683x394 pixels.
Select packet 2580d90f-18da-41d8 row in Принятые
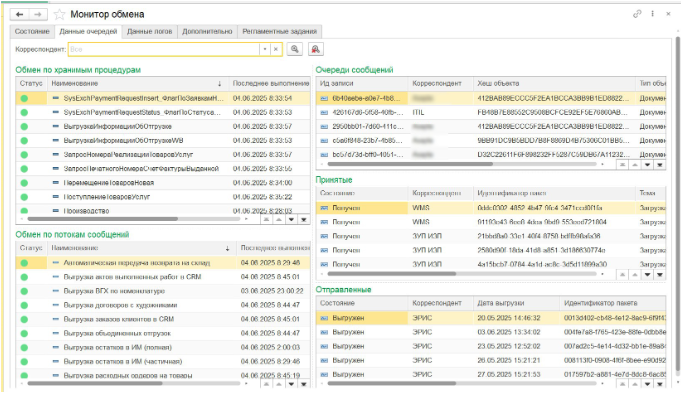(491, 250)
